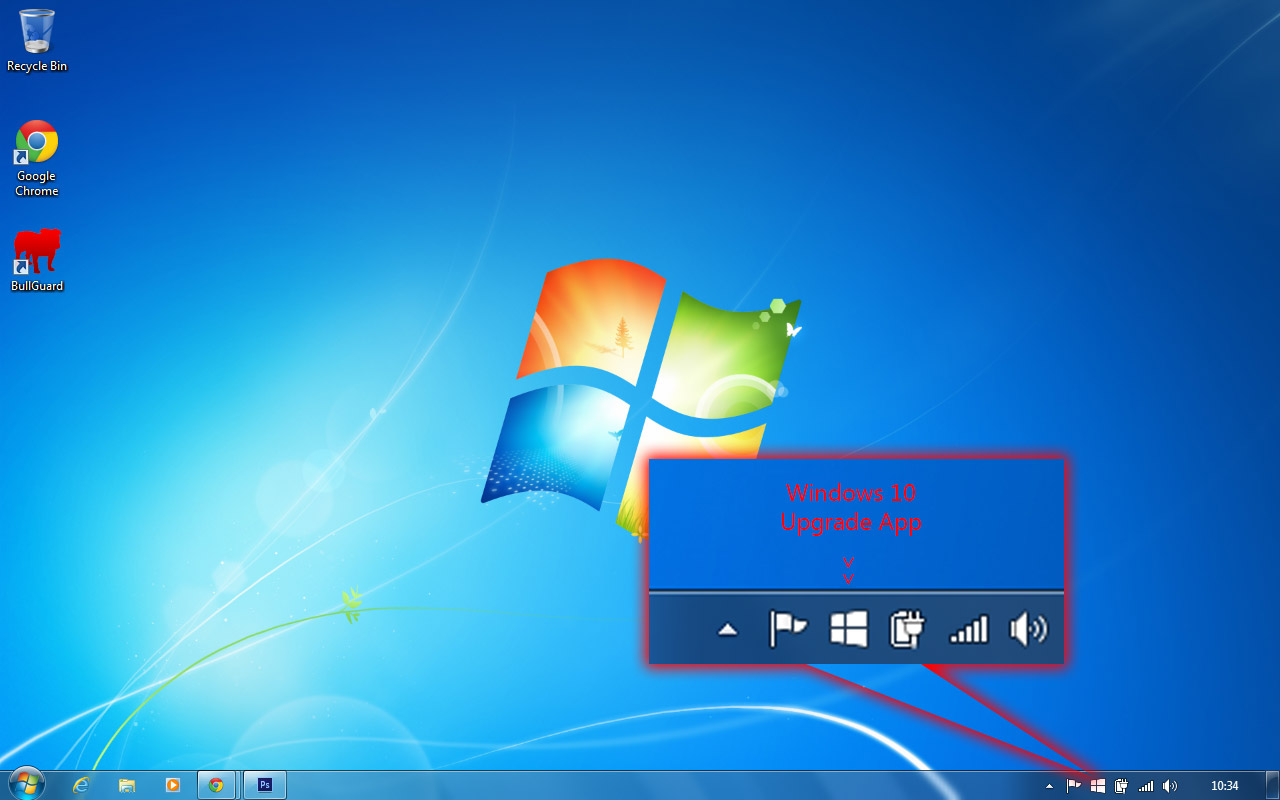Open the Windows Start button
1280x800 pixels.
point(26,784)
